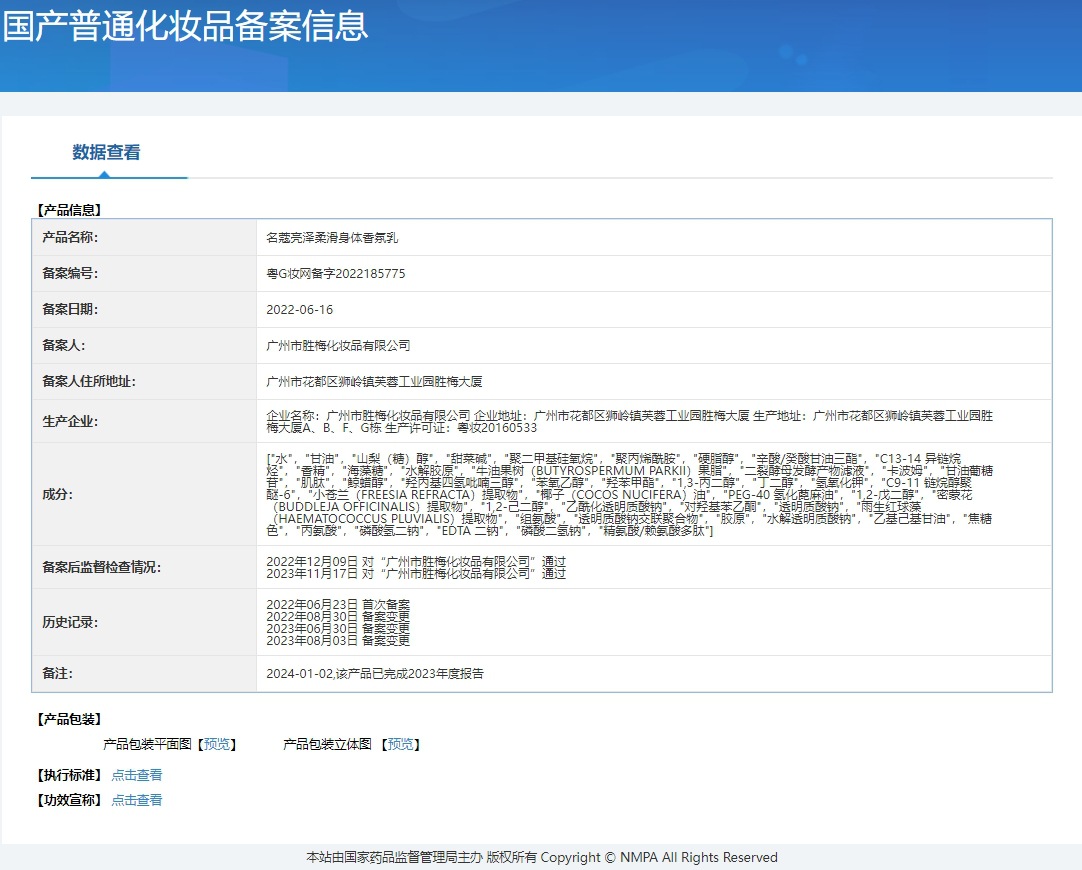The width and height of the screenshot is (1082, 870).
Task: Click the 国产普通化妆品备案信息 page title
Action: pos(185,26)
